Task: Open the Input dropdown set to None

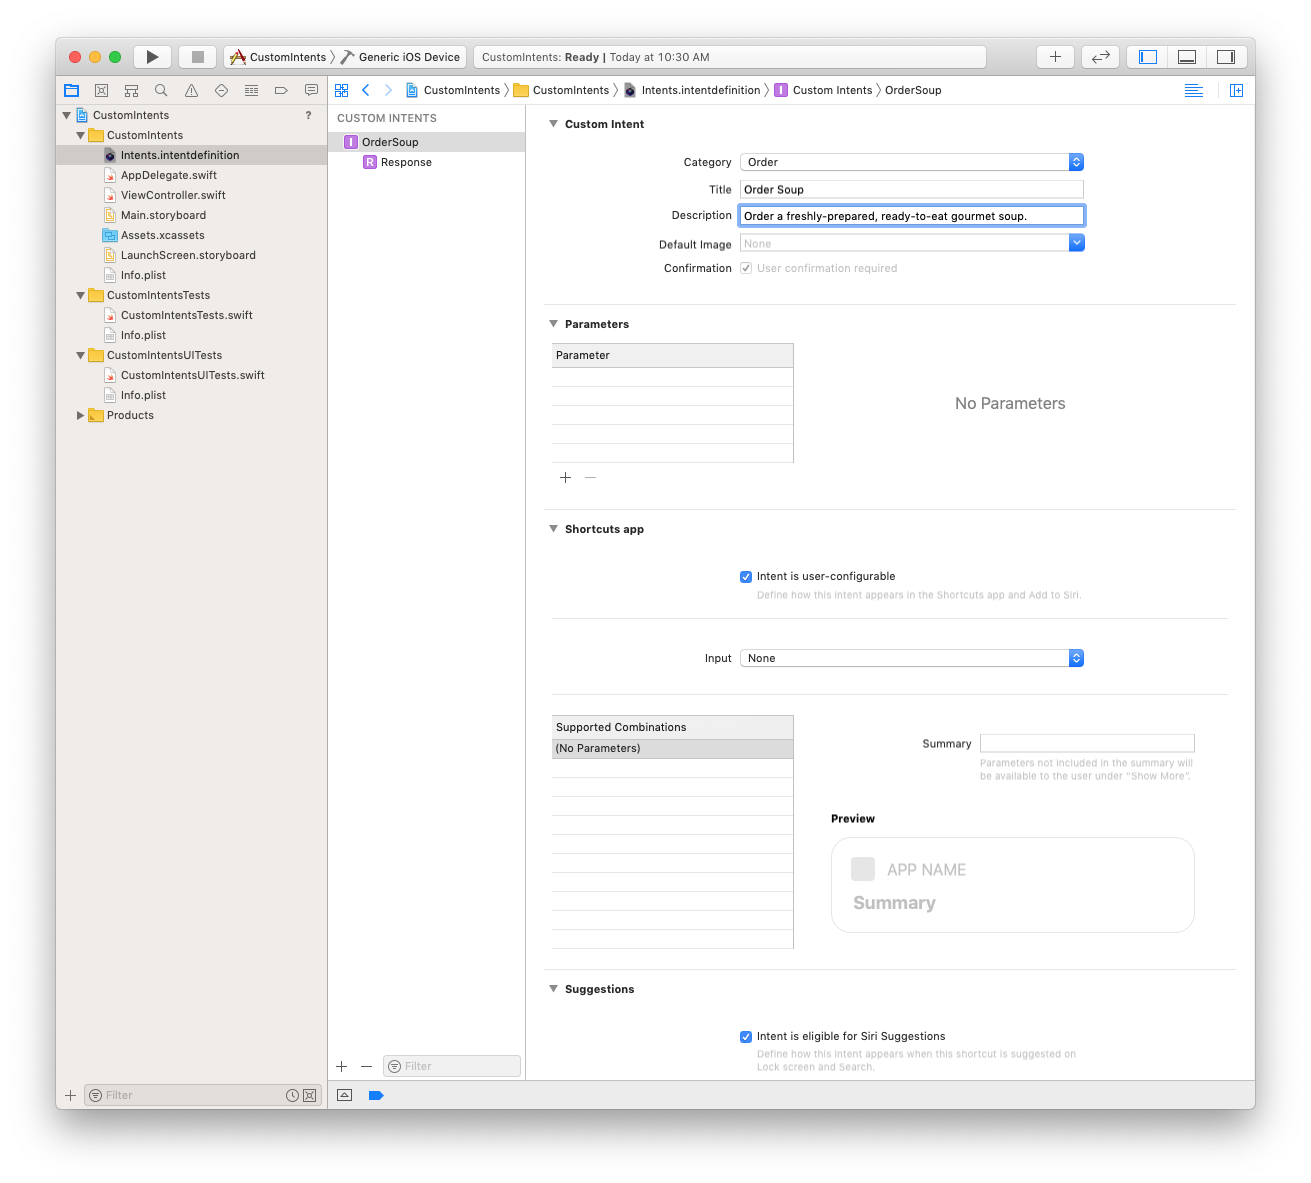Action: 1076,657
